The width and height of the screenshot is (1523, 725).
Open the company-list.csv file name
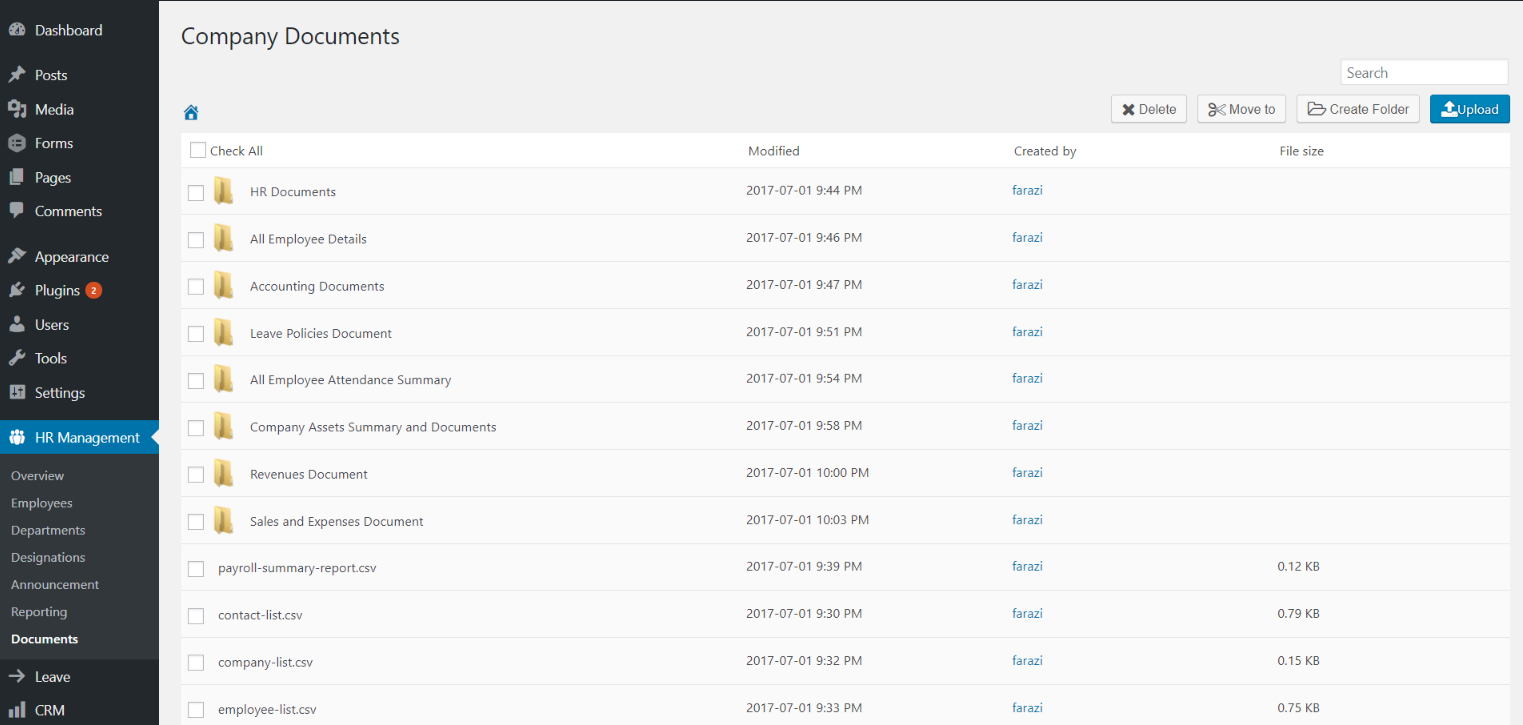(x=265, y=662)
